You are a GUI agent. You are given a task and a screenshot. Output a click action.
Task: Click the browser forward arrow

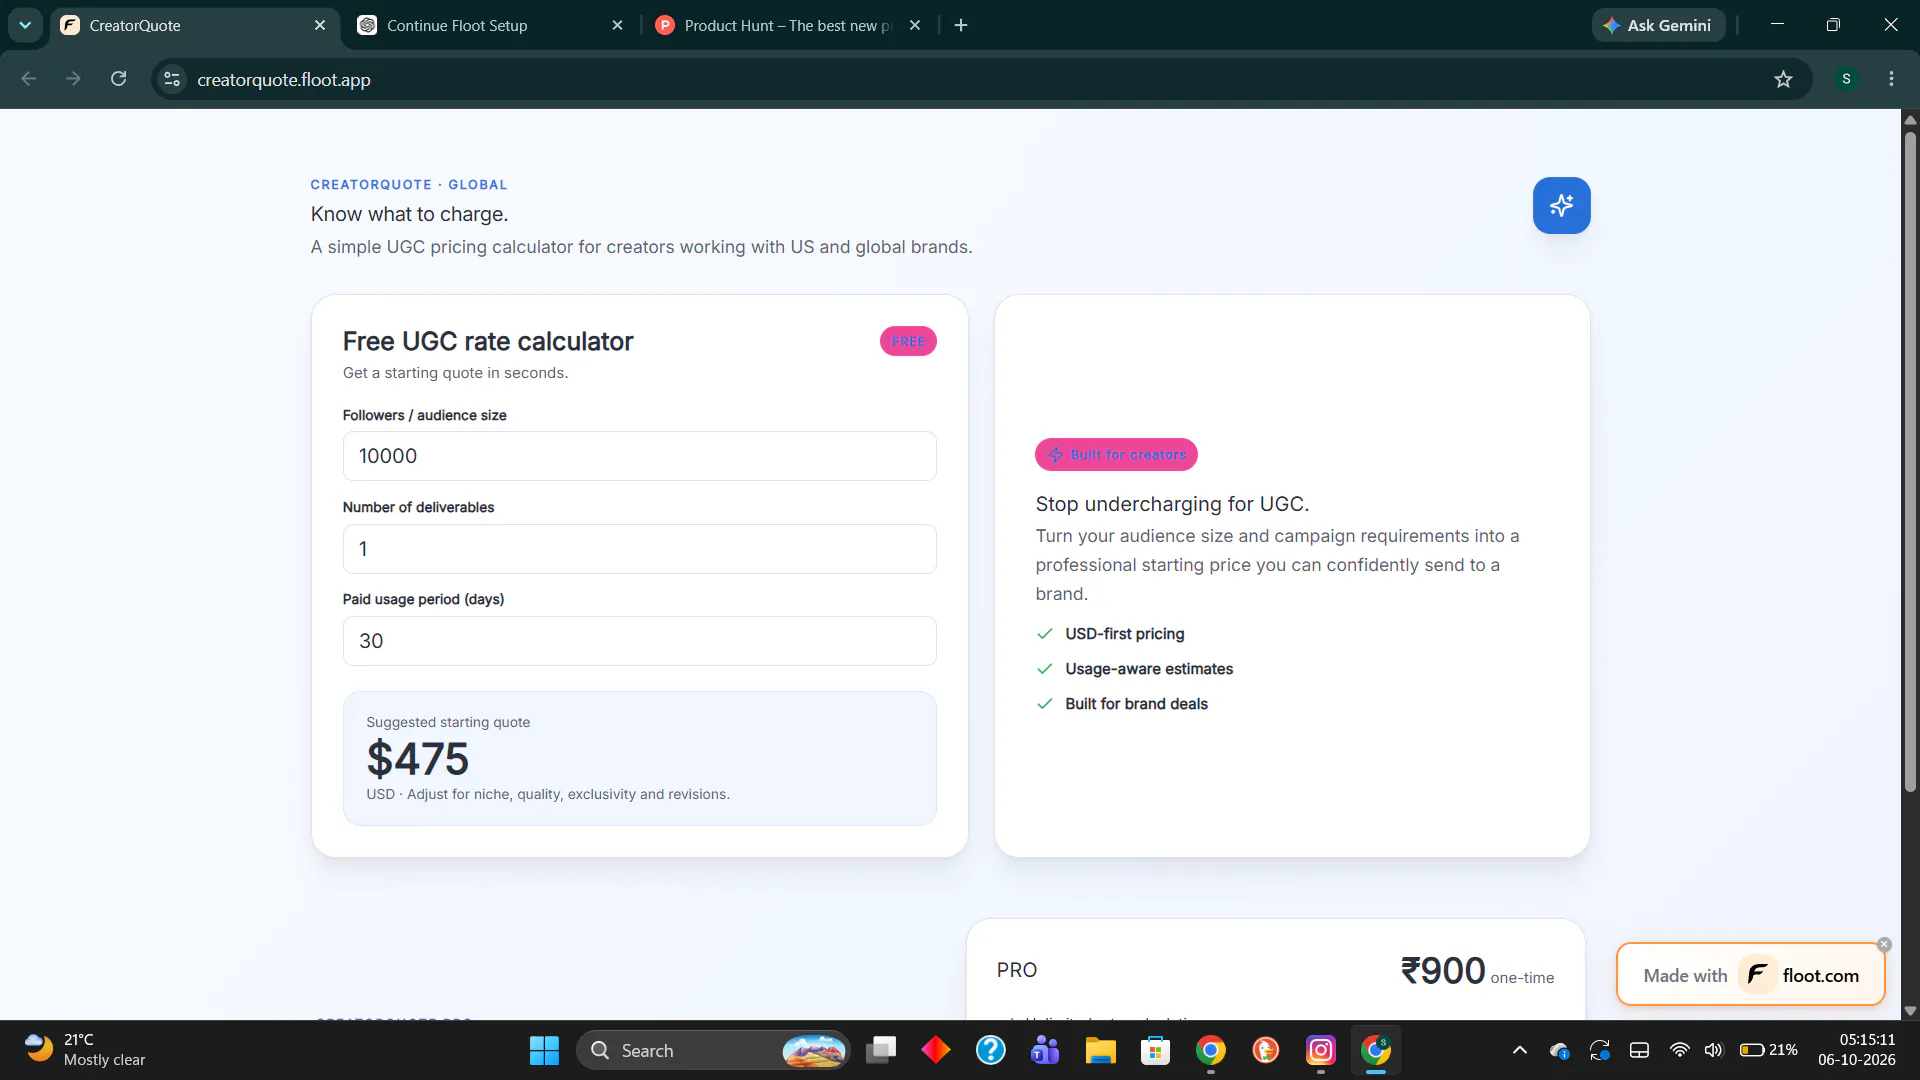click(73, 79)
